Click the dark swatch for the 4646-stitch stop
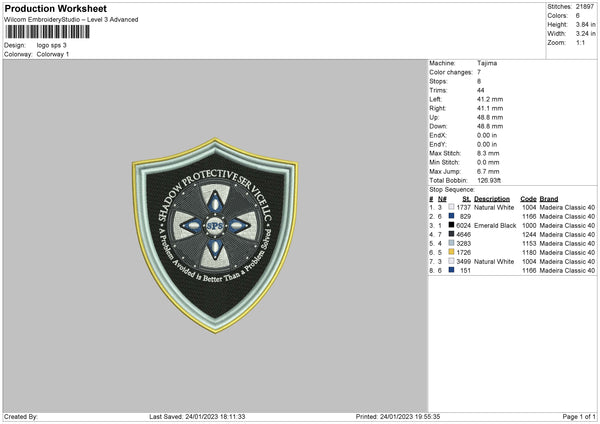The width and height of the screenshot is (600, 424). tap(452, 234)
